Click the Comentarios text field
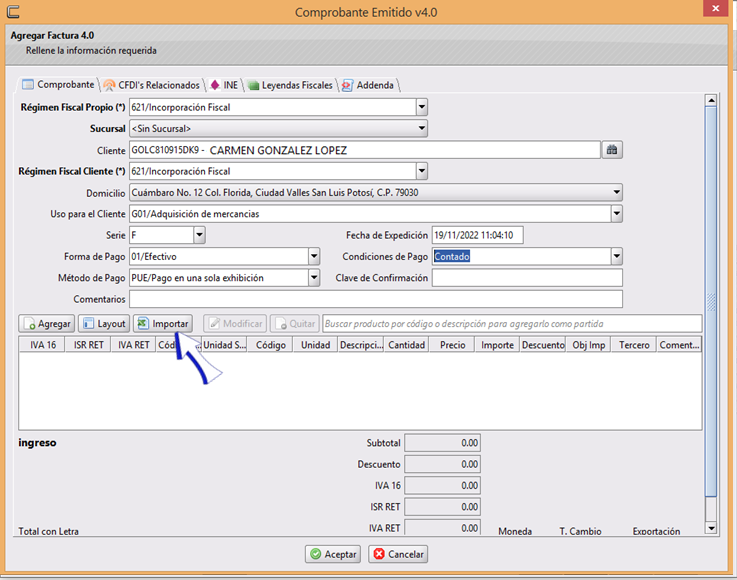 click(x=376, y=299)
